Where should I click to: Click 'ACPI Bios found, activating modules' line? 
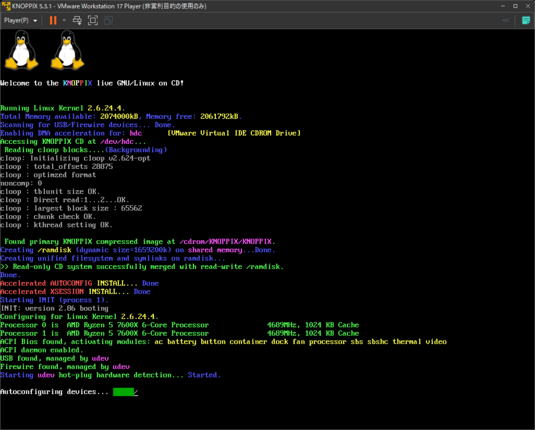tap(223, 342)
